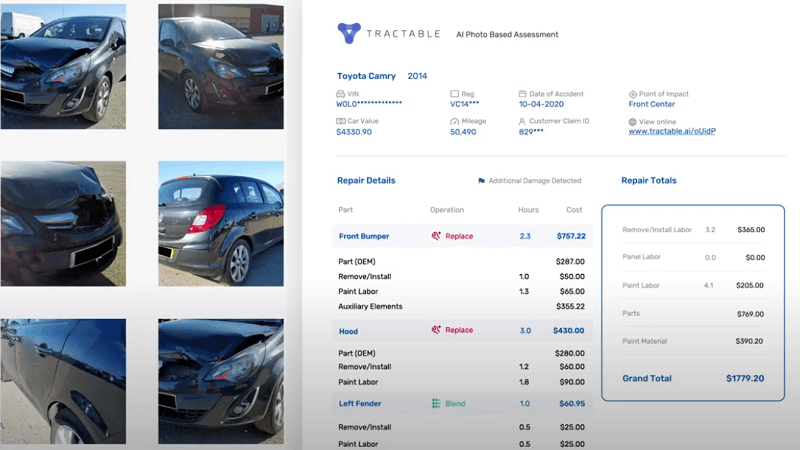800x450 pixels.
Task: Click the Remove/Install Labor total row
Action: point(693,230)
